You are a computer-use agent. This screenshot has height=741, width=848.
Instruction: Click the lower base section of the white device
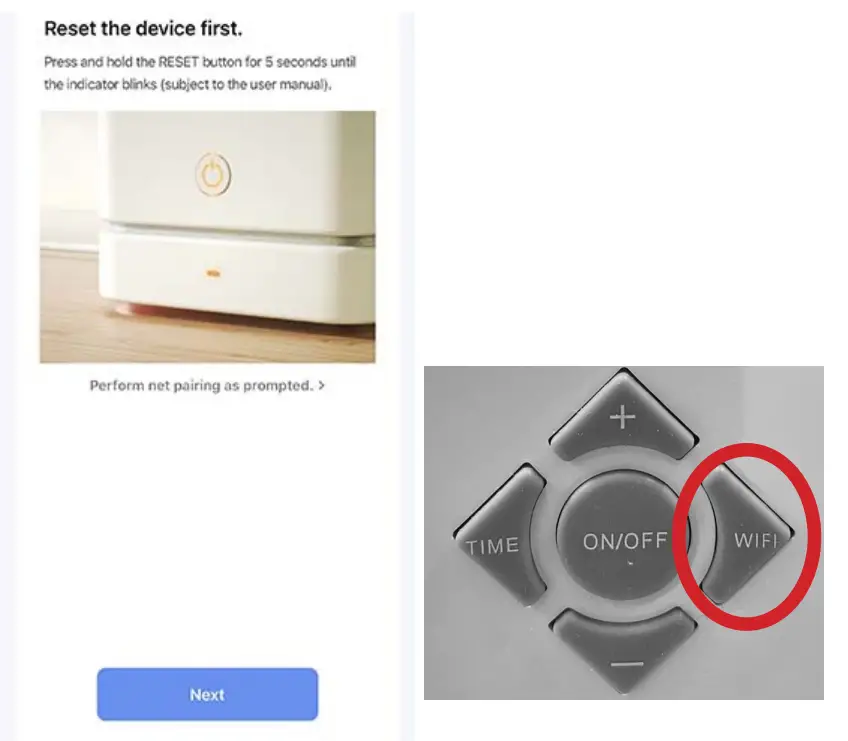pyautogui.click(x=238, y=276)
